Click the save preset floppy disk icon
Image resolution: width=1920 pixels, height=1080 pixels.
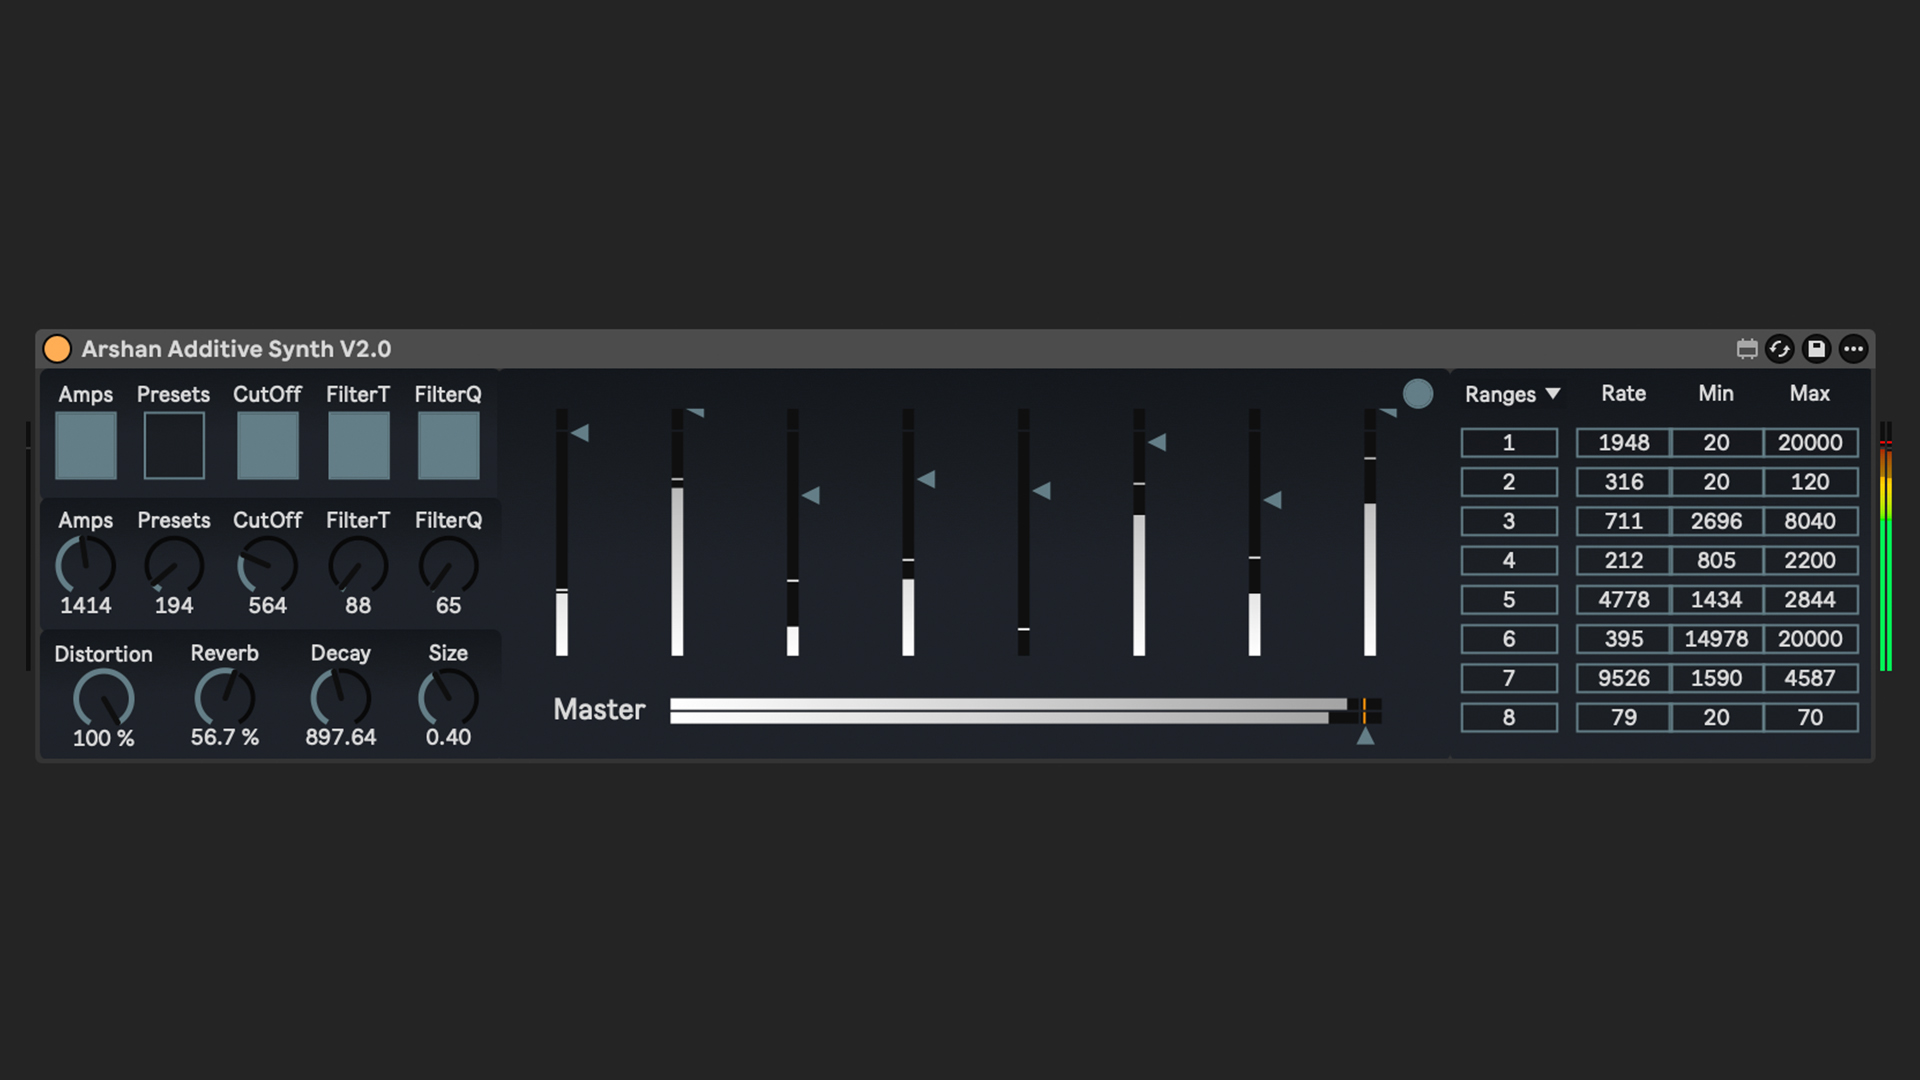pyautogui.click(x=1816, y=349)
